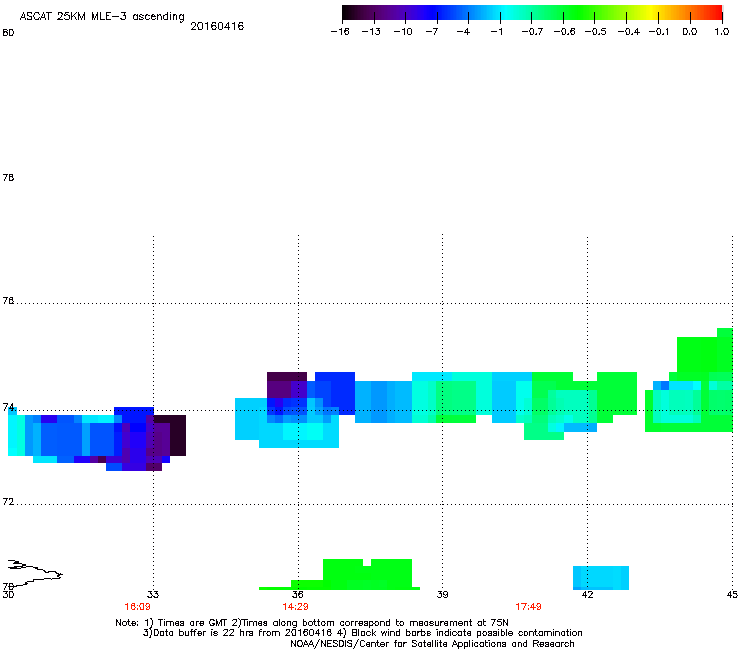Click the -0.6 color scale label
740x650 pixels.
click(x=564, y=32)
